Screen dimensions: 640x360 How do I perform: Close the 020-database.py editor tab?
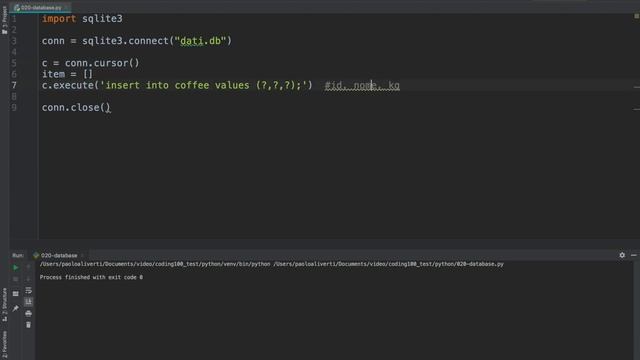[x=67, y=8]
